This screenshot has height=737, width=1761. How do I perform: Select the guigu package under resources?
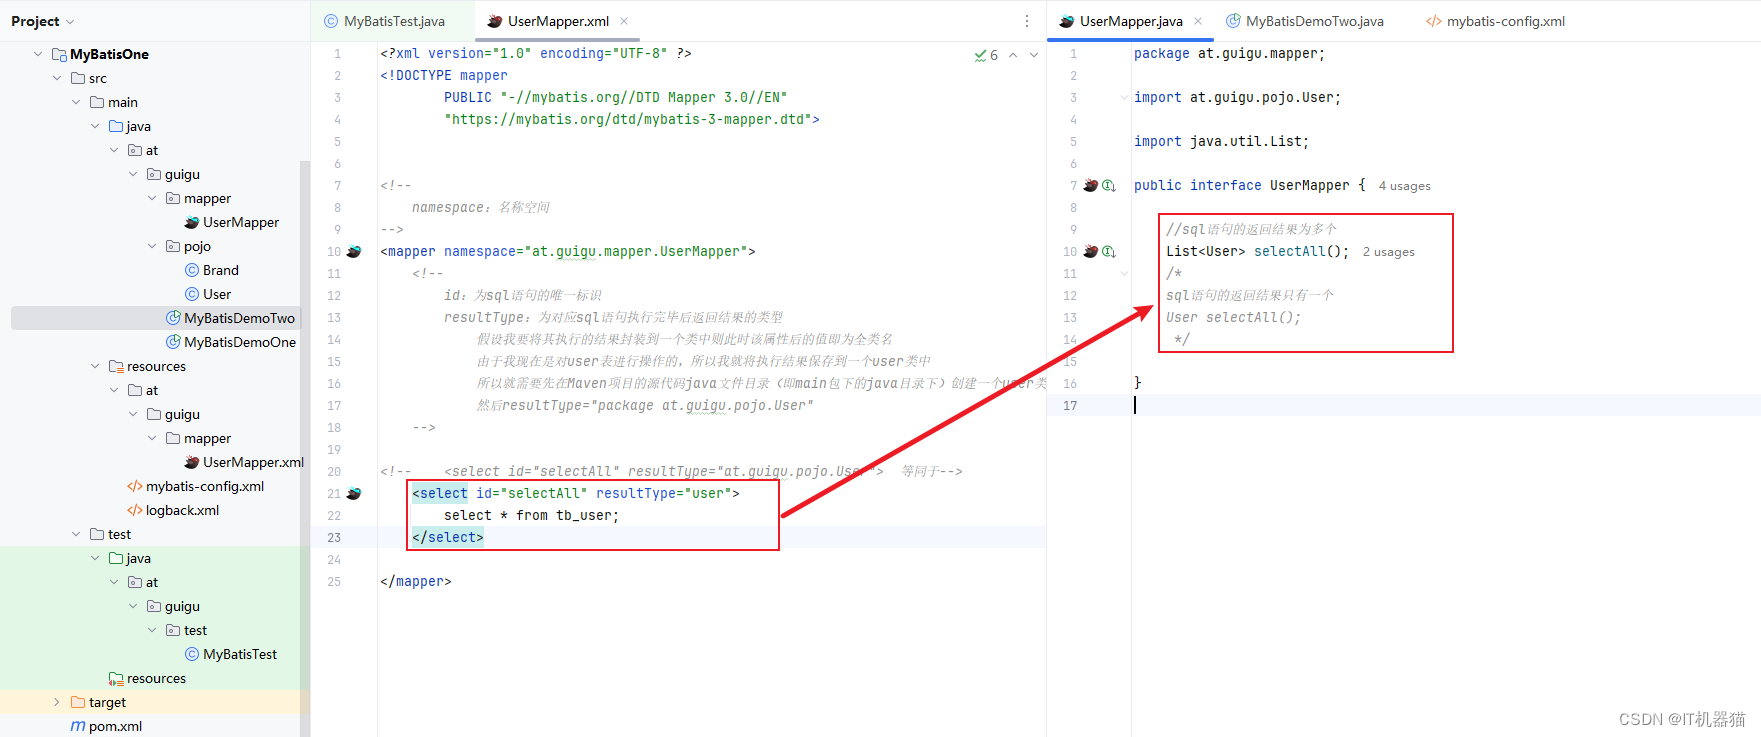[173, 414]
